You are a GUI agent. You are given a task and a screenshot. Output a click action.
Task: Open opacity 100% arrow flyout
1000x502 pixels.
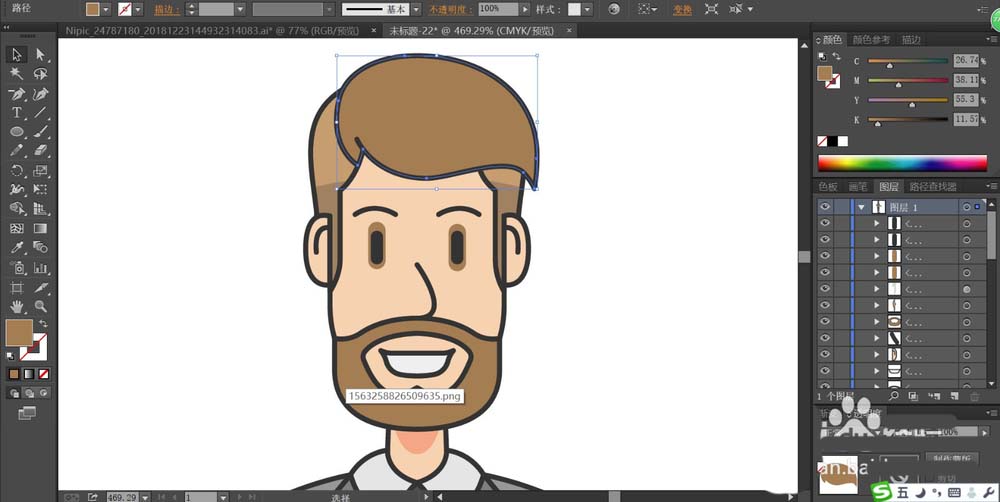point(526,10)
